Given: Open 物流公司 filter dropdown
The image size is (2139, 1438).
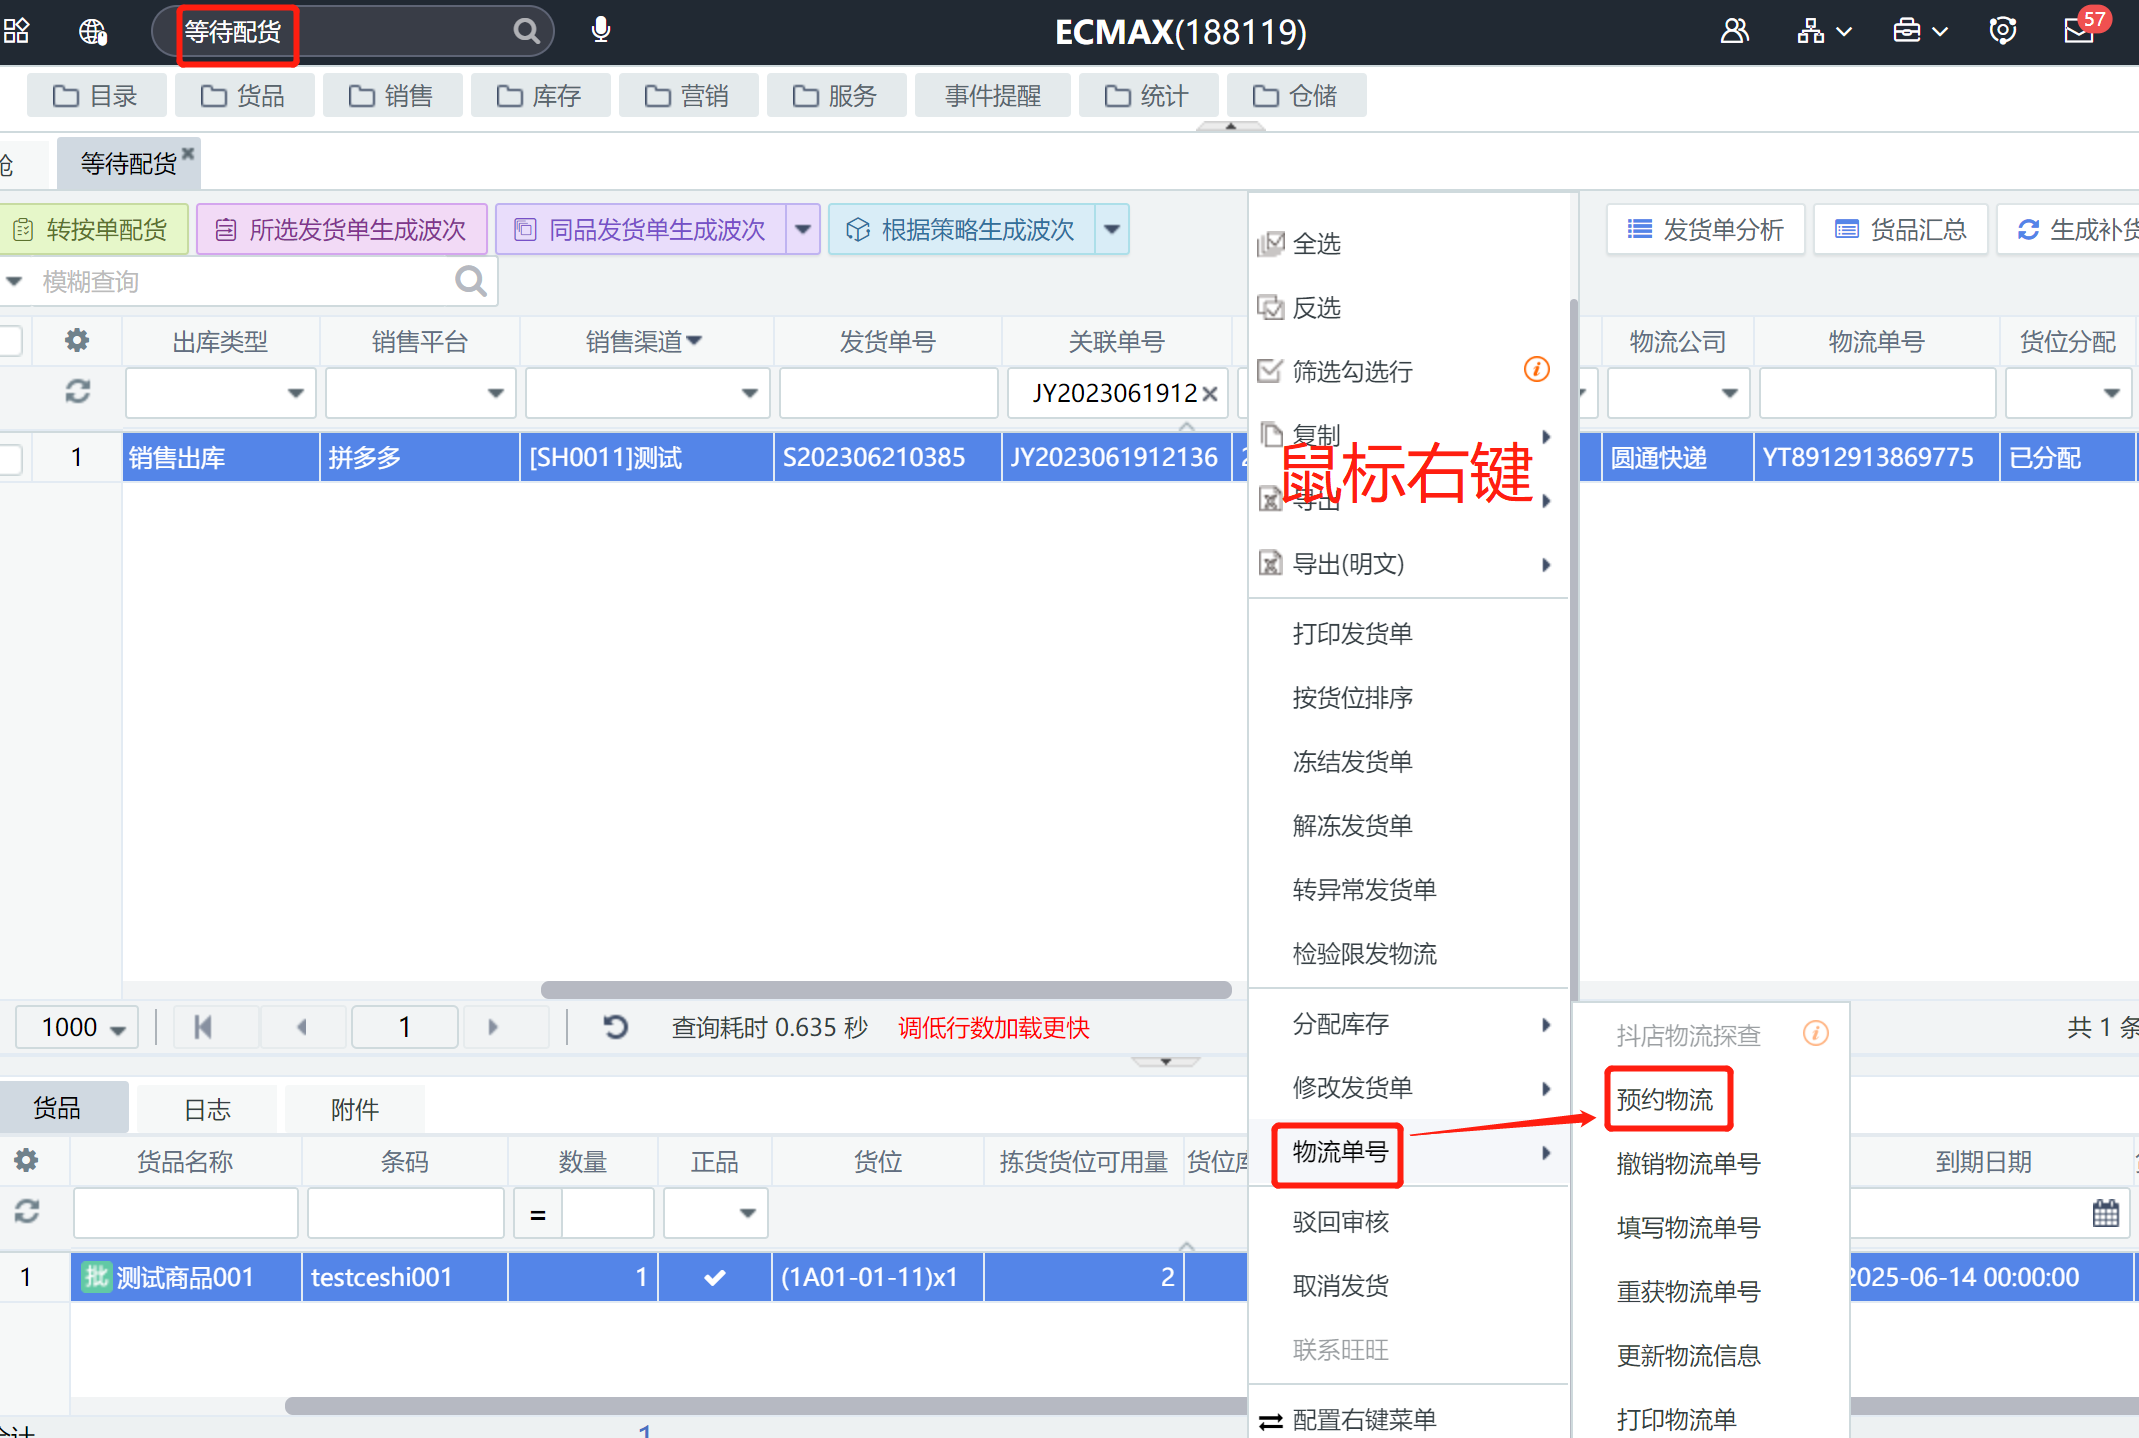Looking at the screenshot, I should tap(1730, 393).
